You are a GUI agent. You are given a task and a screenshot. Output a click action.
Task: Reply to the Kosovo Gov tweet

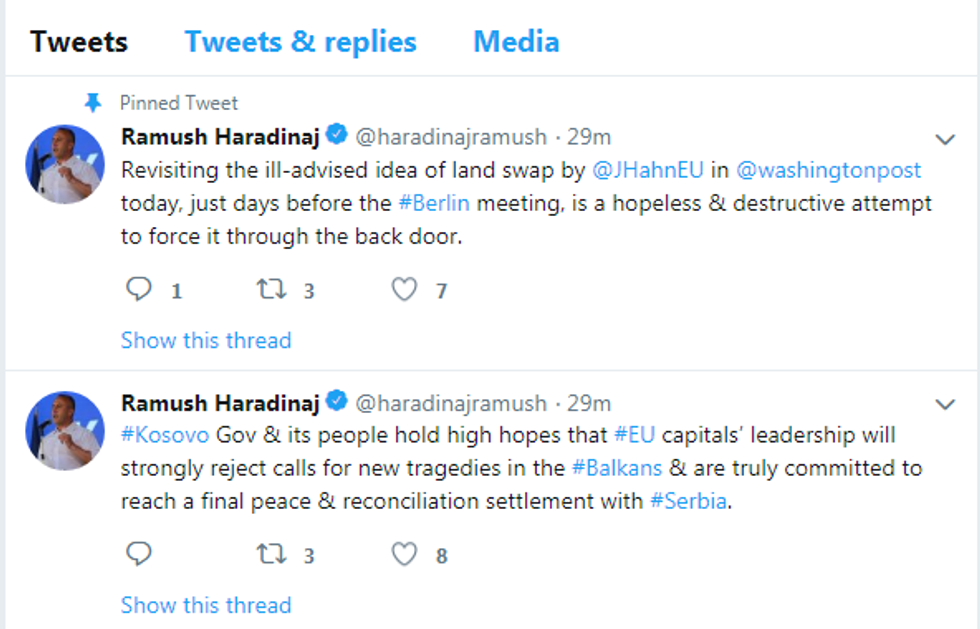[138, 555]
